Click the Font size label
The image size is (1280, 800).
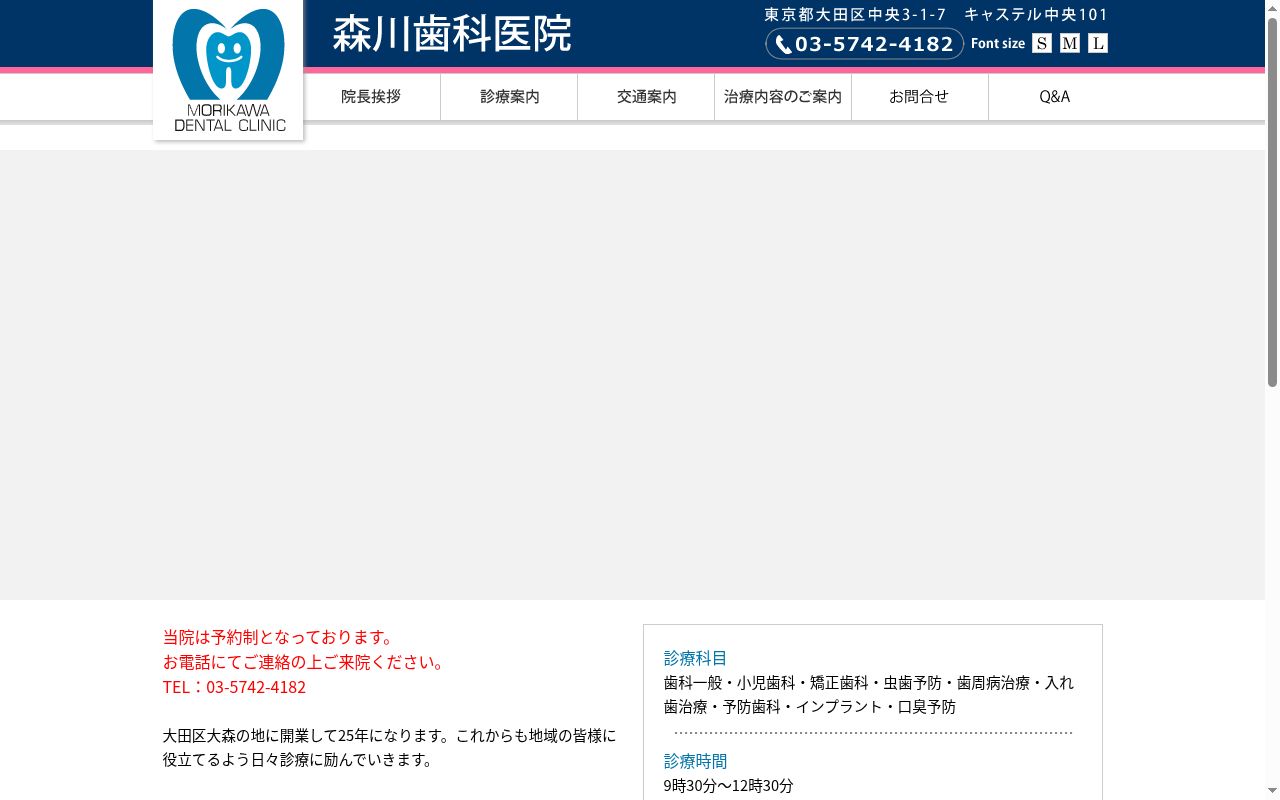click(998, 43)
